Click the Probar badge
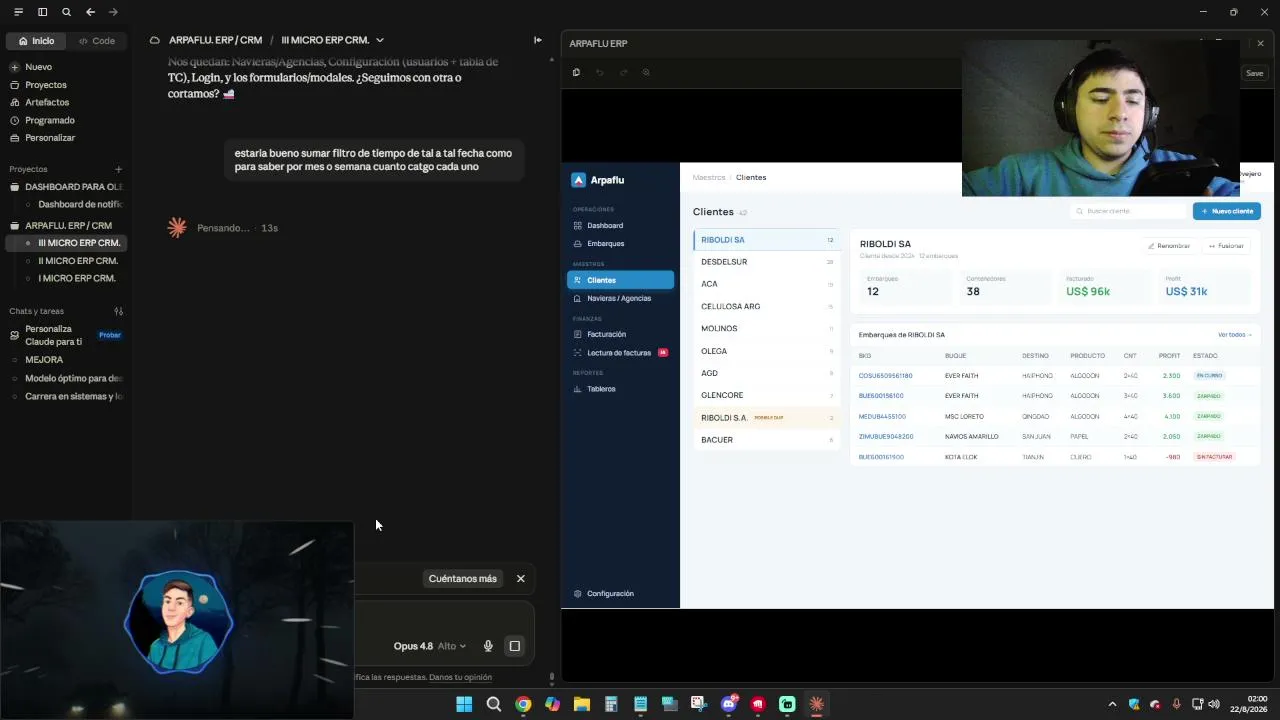The image size is (1280, 720). [x=110, y=335]
